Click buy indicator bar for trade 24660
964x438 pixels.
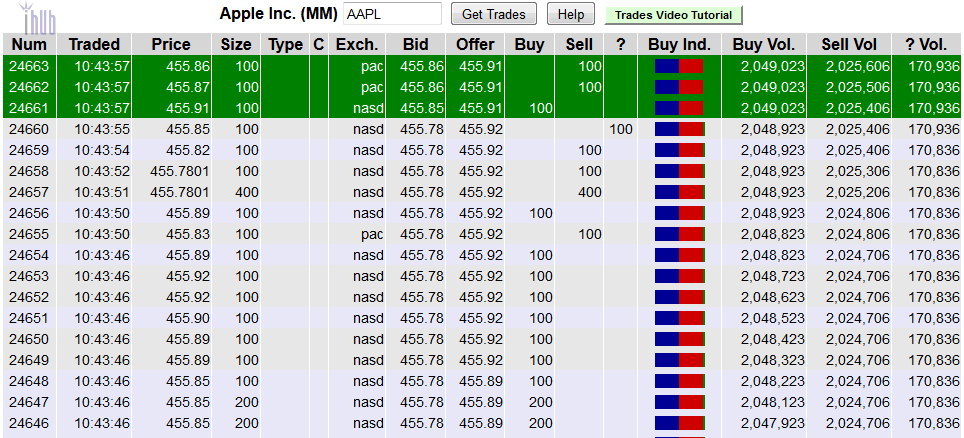[679, 129]
